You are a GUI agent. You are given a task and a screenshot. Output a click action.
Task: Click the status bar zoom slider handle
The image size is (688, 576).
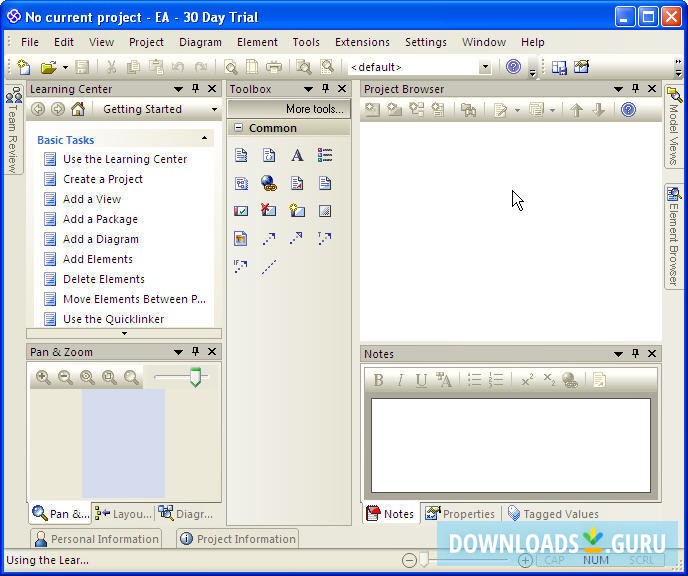pyautogui.click(x=423, y=559)
